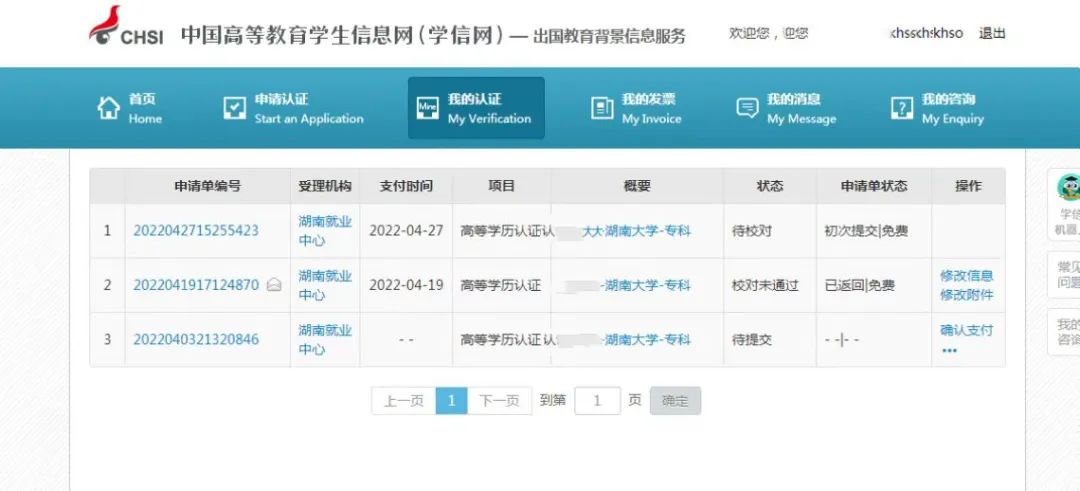Click 湖南就业中心 in row 2

click(x=325, y=285)
